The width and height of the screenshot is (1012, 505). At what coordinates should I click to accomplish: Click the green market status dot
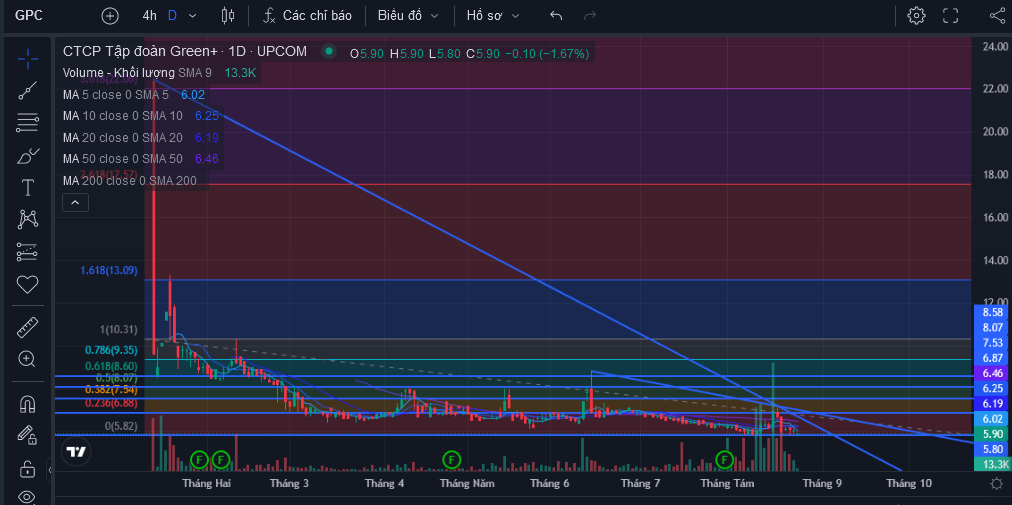[329, 51]
